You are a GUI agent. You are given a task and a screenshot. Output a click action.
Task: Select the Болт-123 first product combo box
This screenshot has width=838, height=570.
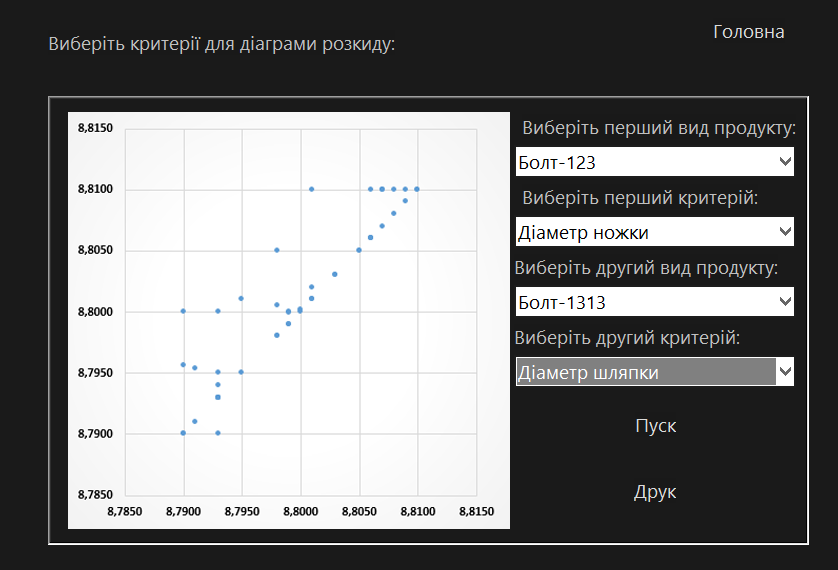[655, 161]
